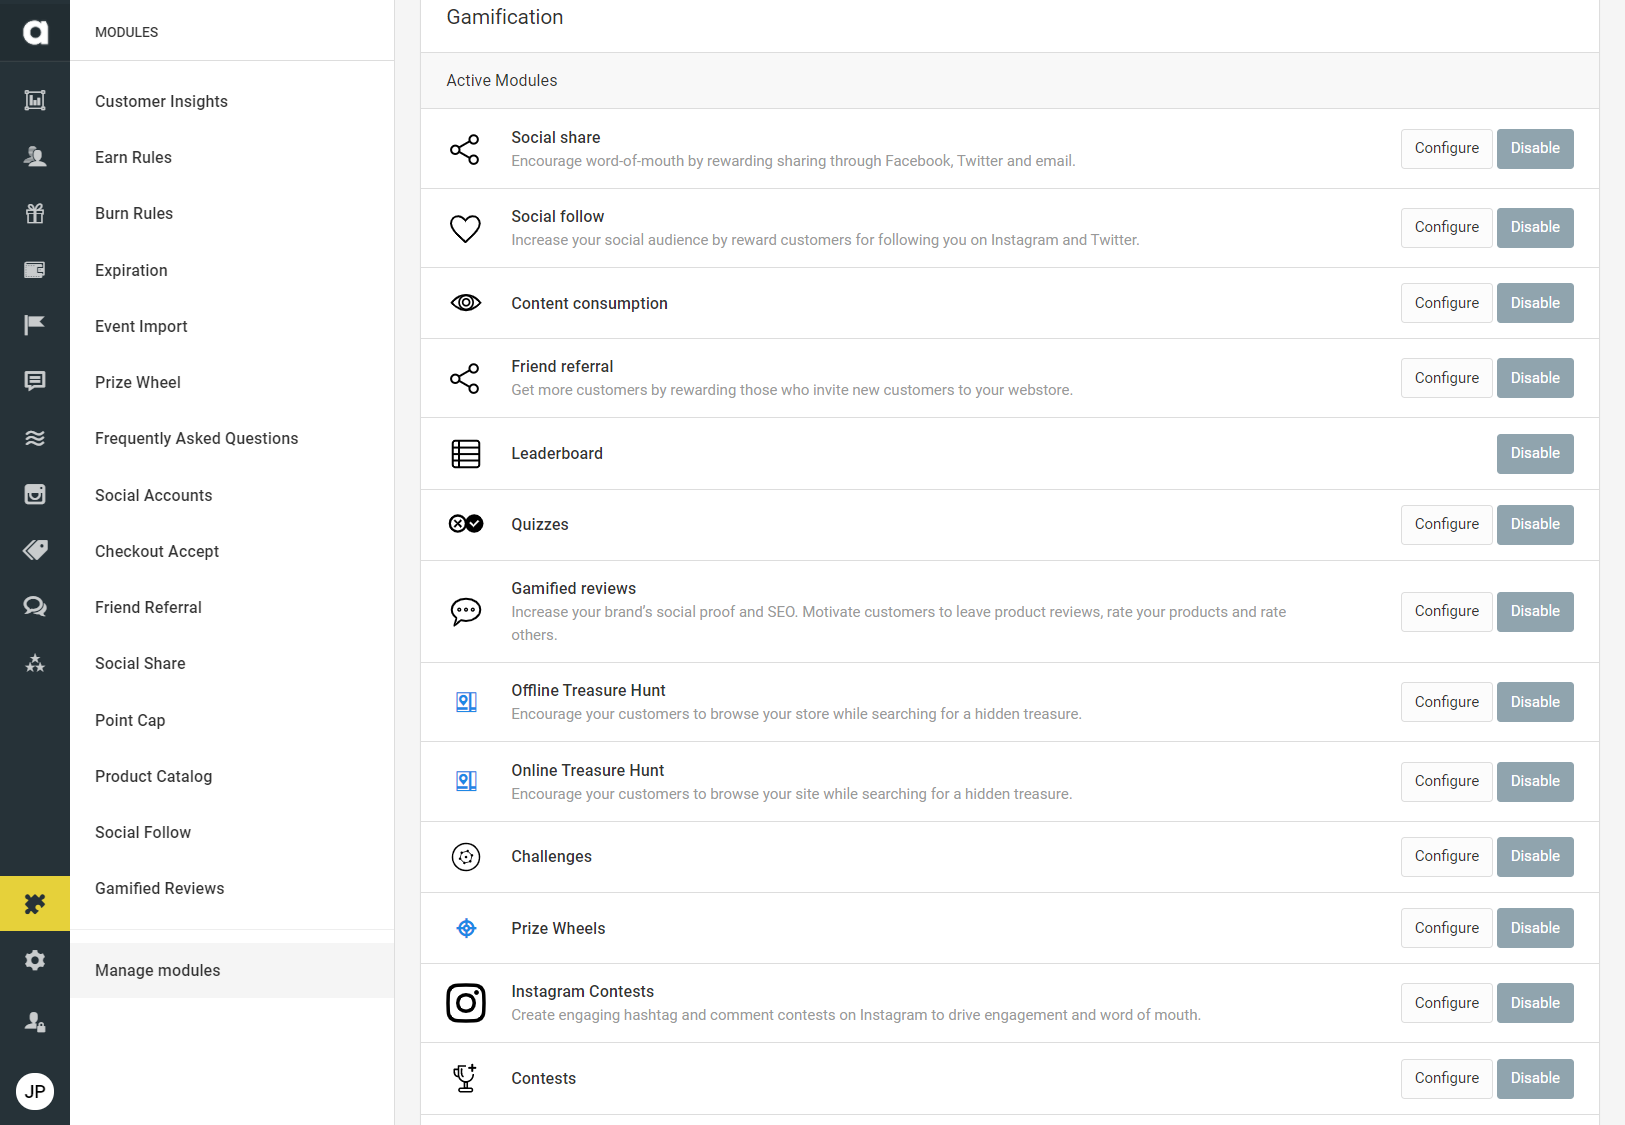The width and height of the screenshot is (1625, 1125).
Task: Click the price tags sidebar icon
Action: click(35, 550)
